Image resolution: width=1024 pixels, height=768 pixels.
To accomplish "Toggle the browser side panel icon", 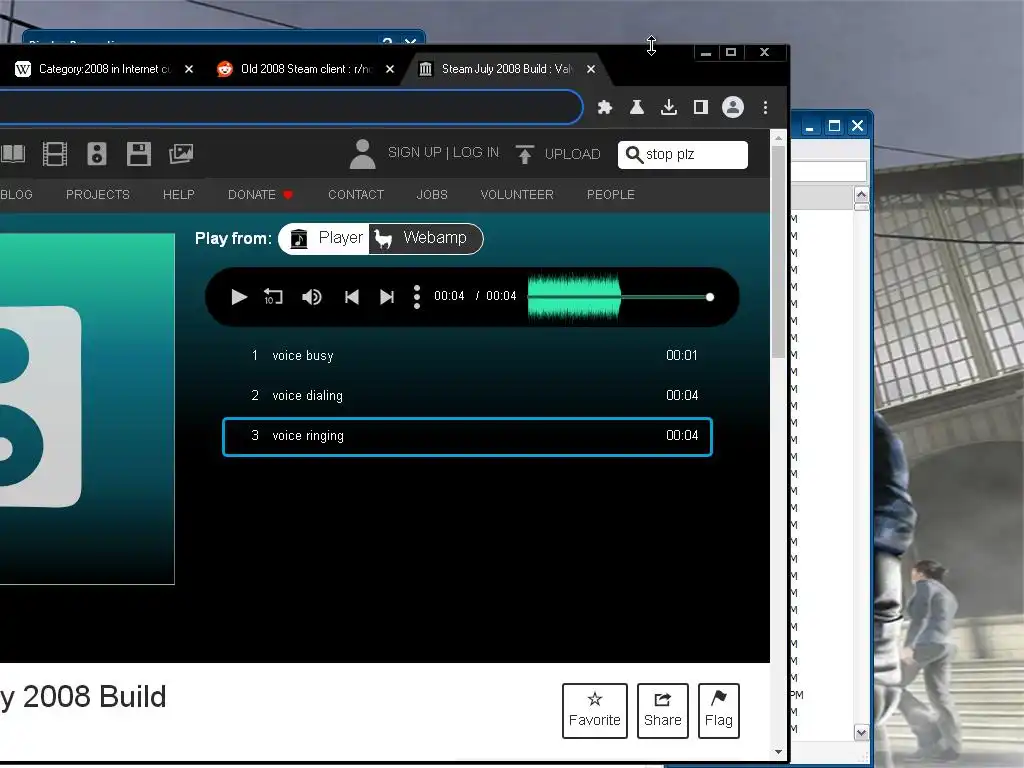I will pyautogui.click(x=701, y=107).
